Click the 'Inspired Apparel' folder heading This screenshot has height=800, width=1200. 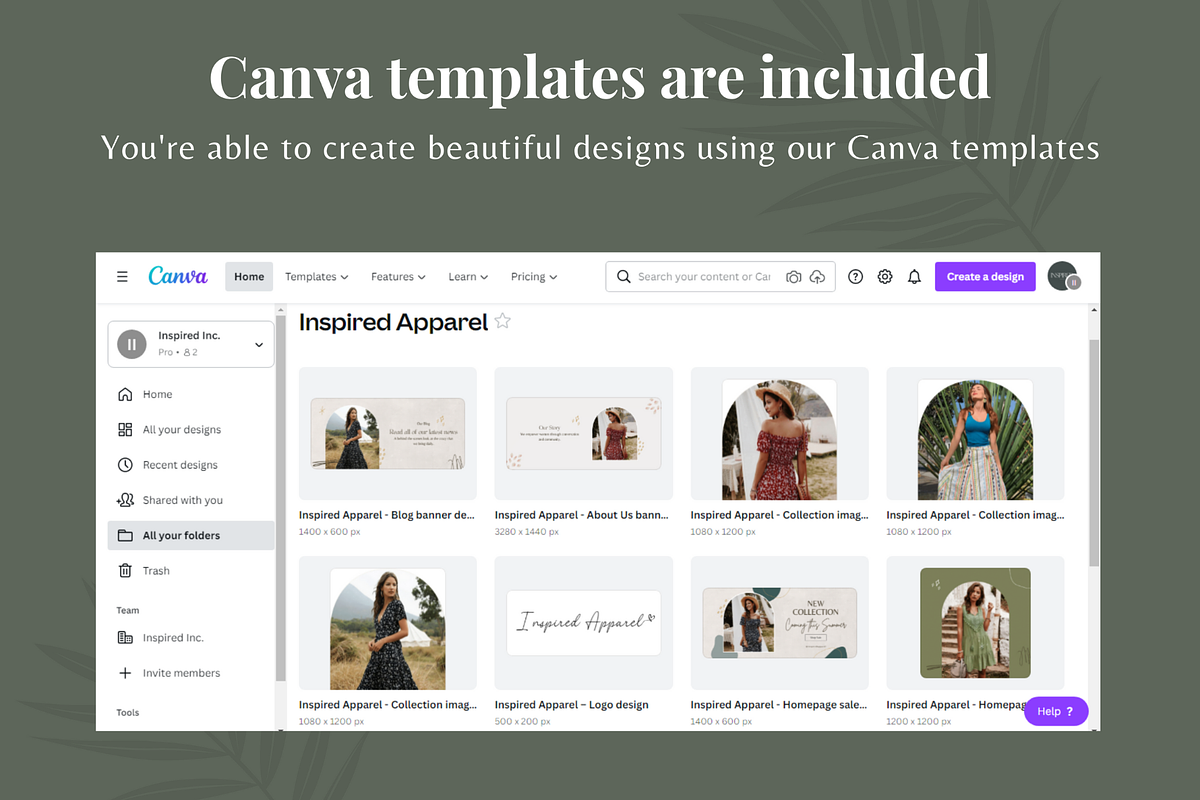(393, 322)
